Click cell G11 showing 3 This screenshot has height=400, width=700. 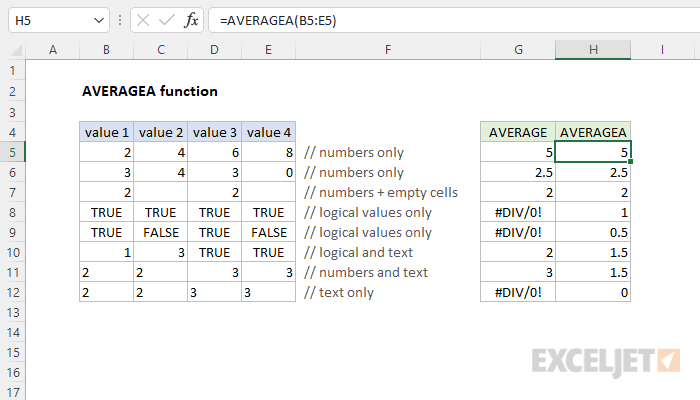pyautogui.click(x=518, y=272)
